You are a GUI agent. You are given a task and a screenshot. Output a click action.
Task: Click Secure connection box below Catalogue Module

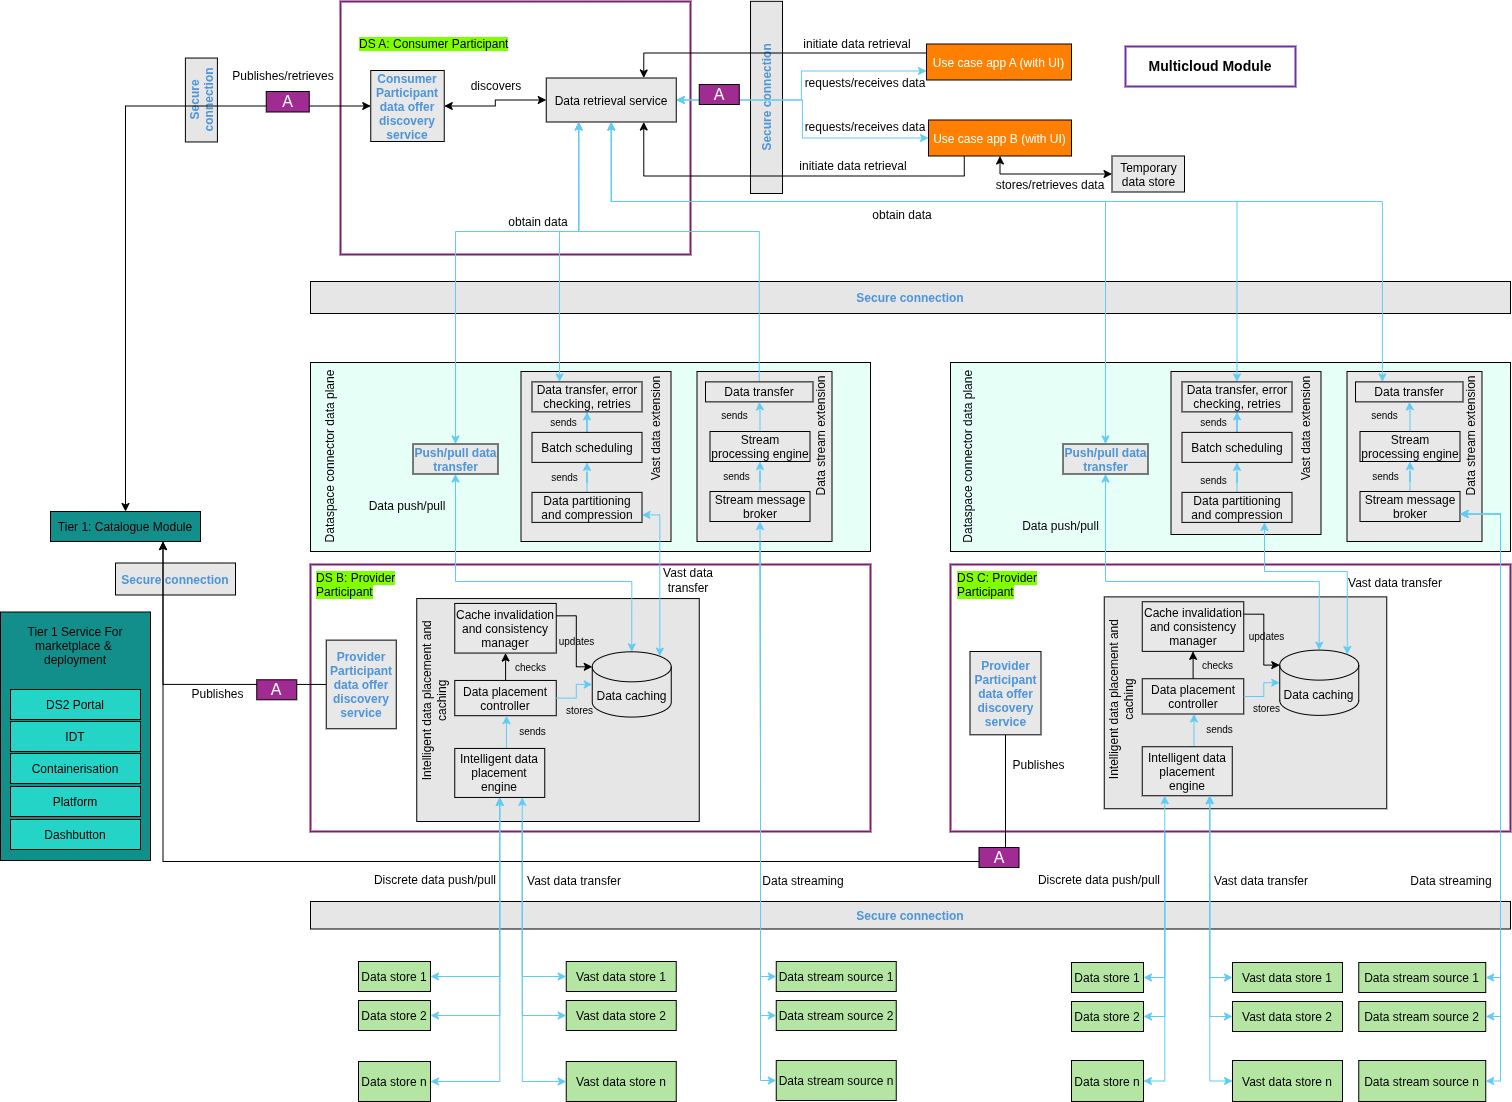tap(175, 580)
